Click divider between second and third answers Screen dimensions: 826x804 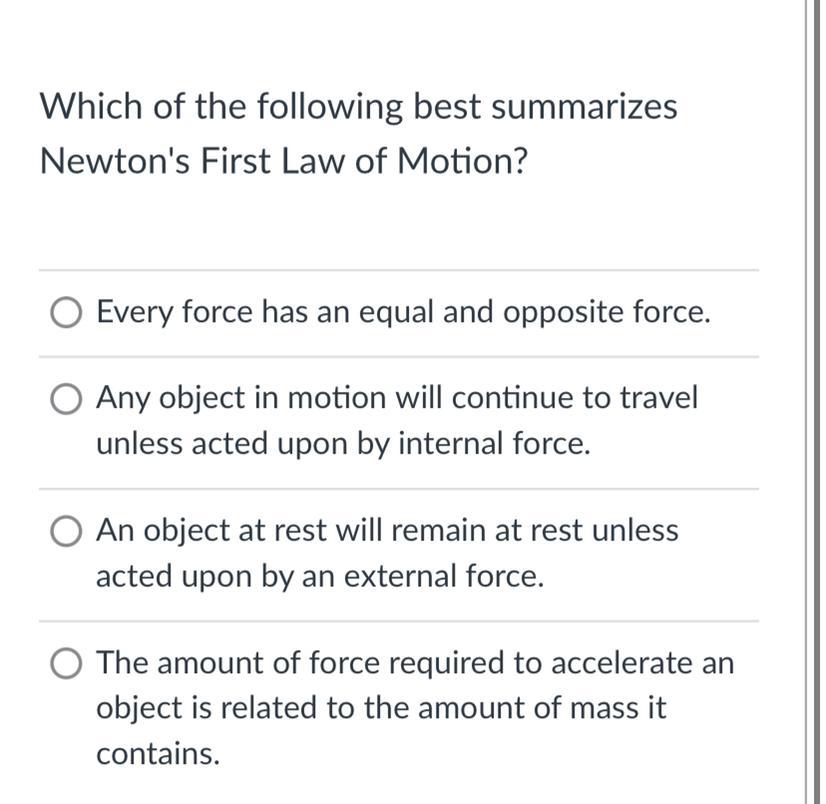point(399,489)
